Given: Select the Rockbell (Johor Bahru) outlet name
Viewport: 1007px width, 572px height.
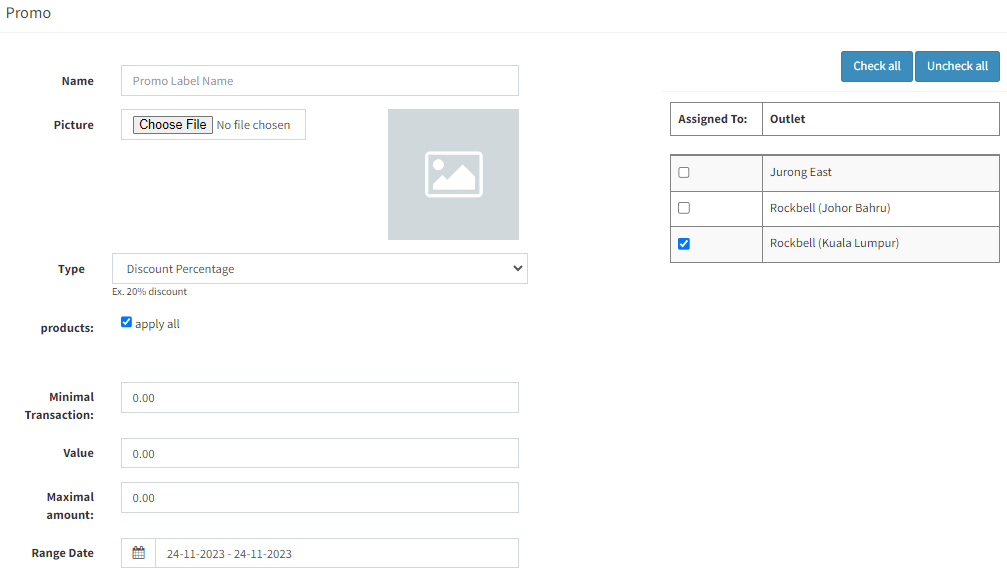Looking at the screenshot, I should [830, 208].
